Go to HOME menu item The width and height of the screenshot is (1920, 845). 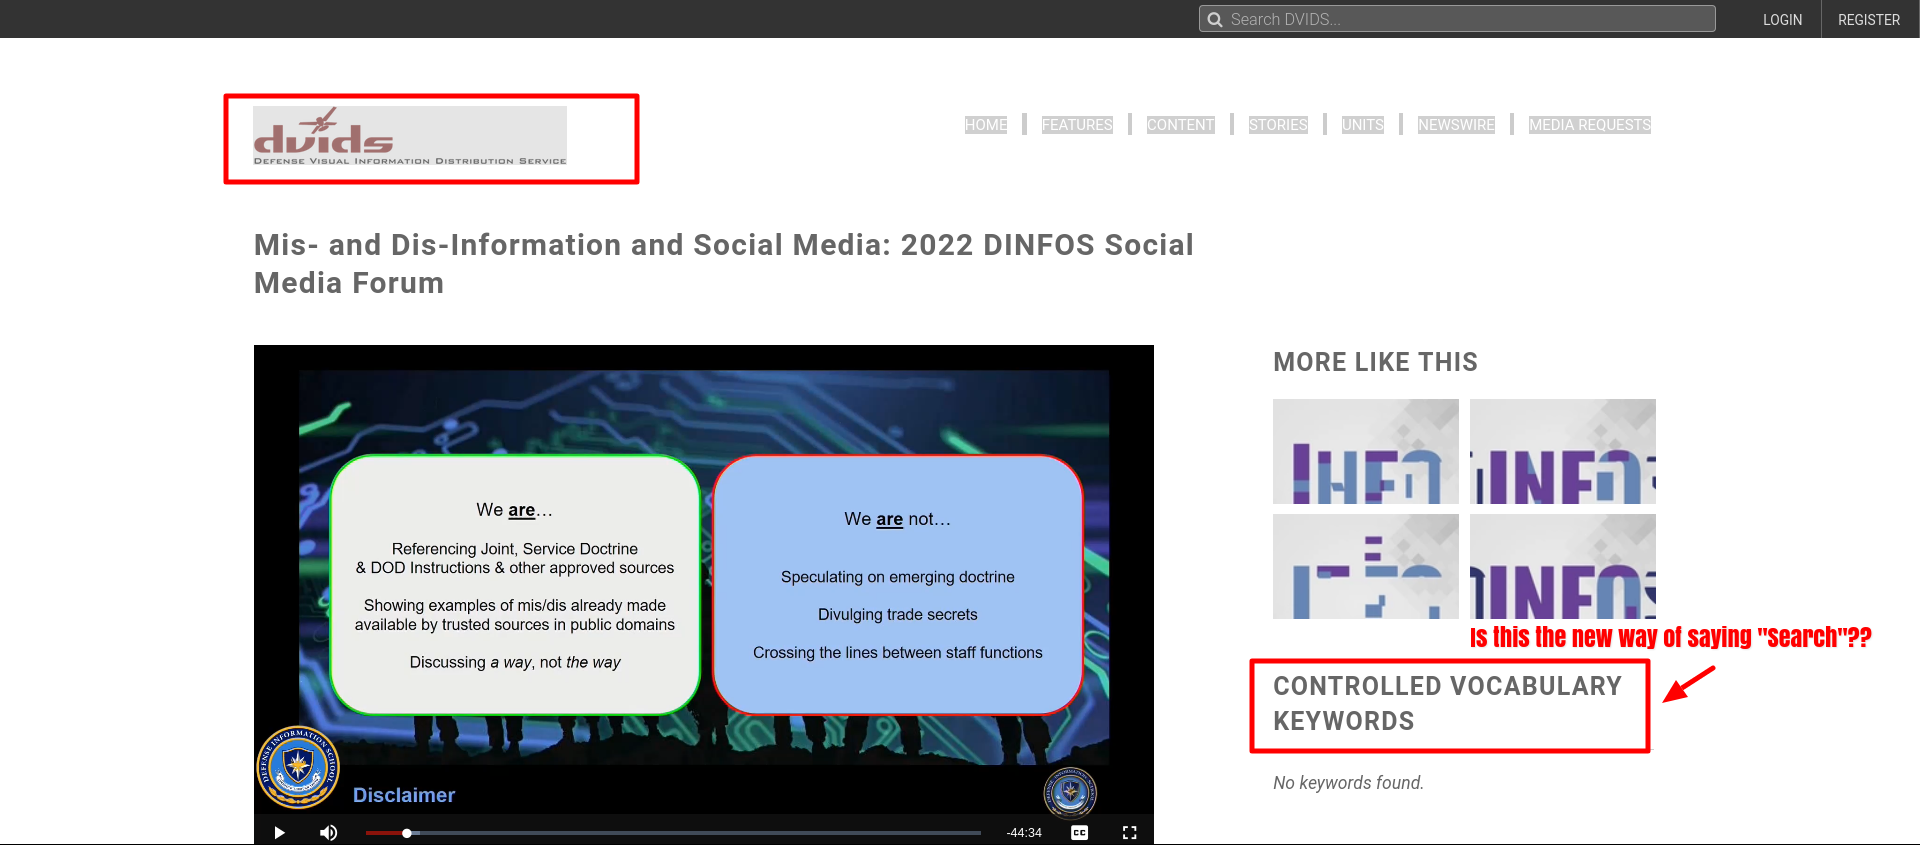tap(986, 125)
